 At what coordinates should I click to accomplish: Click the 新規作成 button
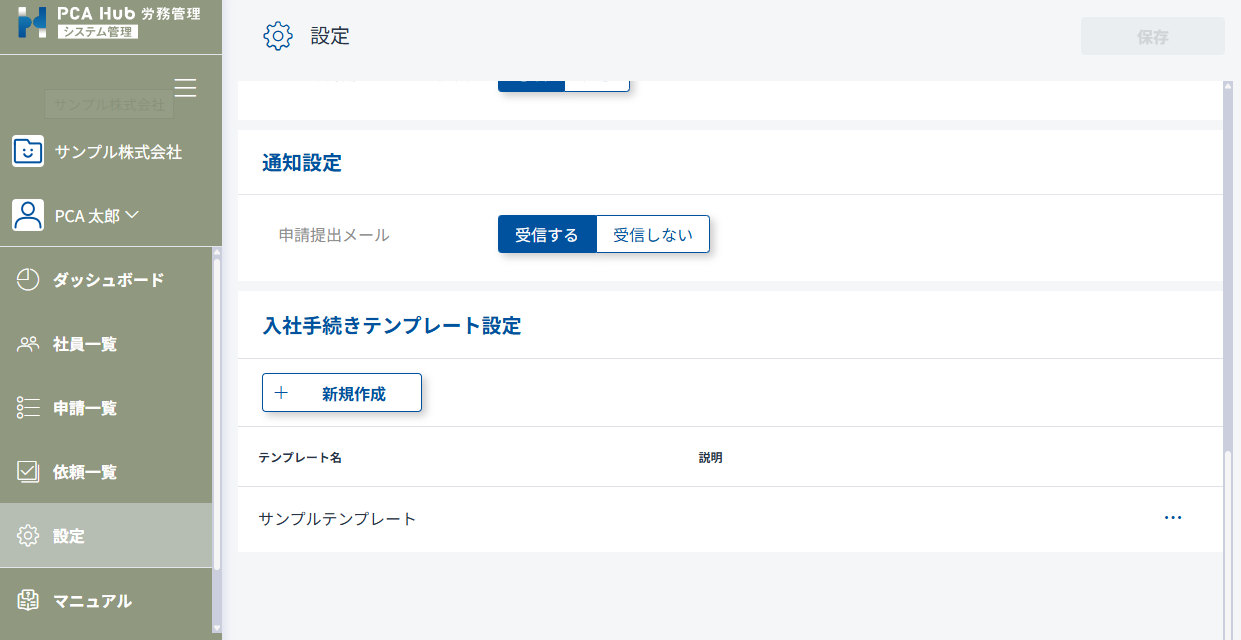pos(342,393)
